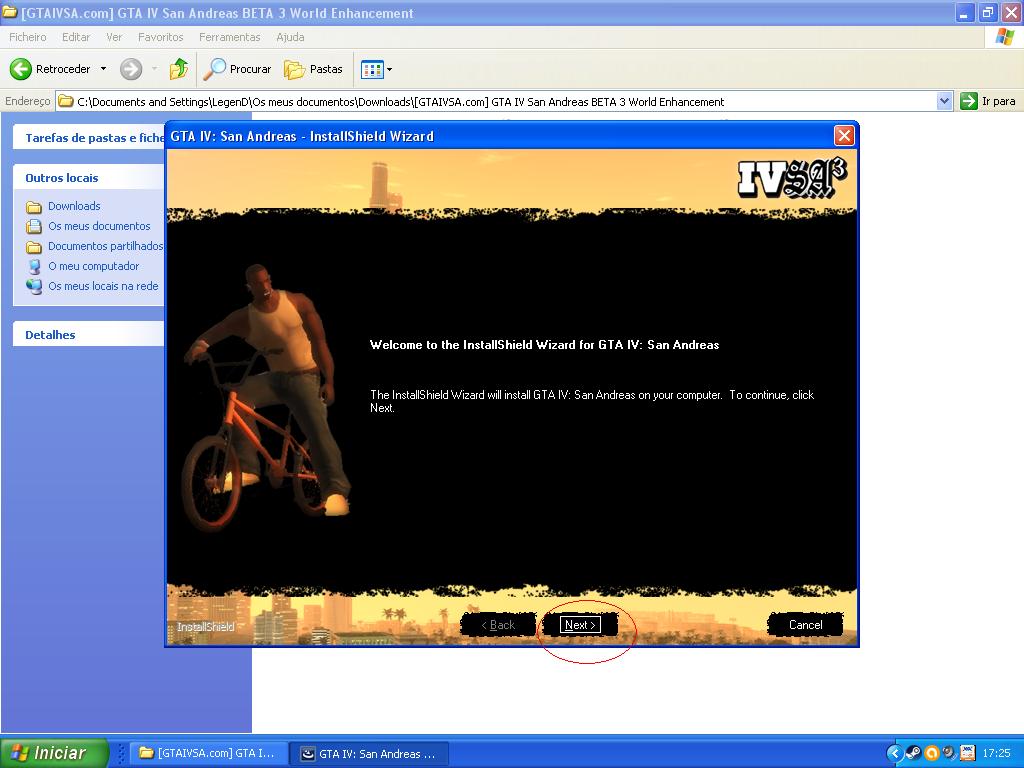This screenshot has height=768, width=1024.
Task: Open Os meus locais na rede link
Action: coord(103,286)
